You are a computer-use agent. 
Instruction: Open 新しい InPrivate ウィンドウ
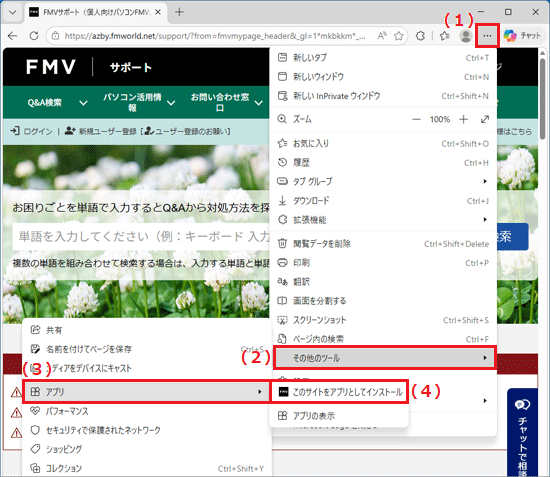click(383, 96)
